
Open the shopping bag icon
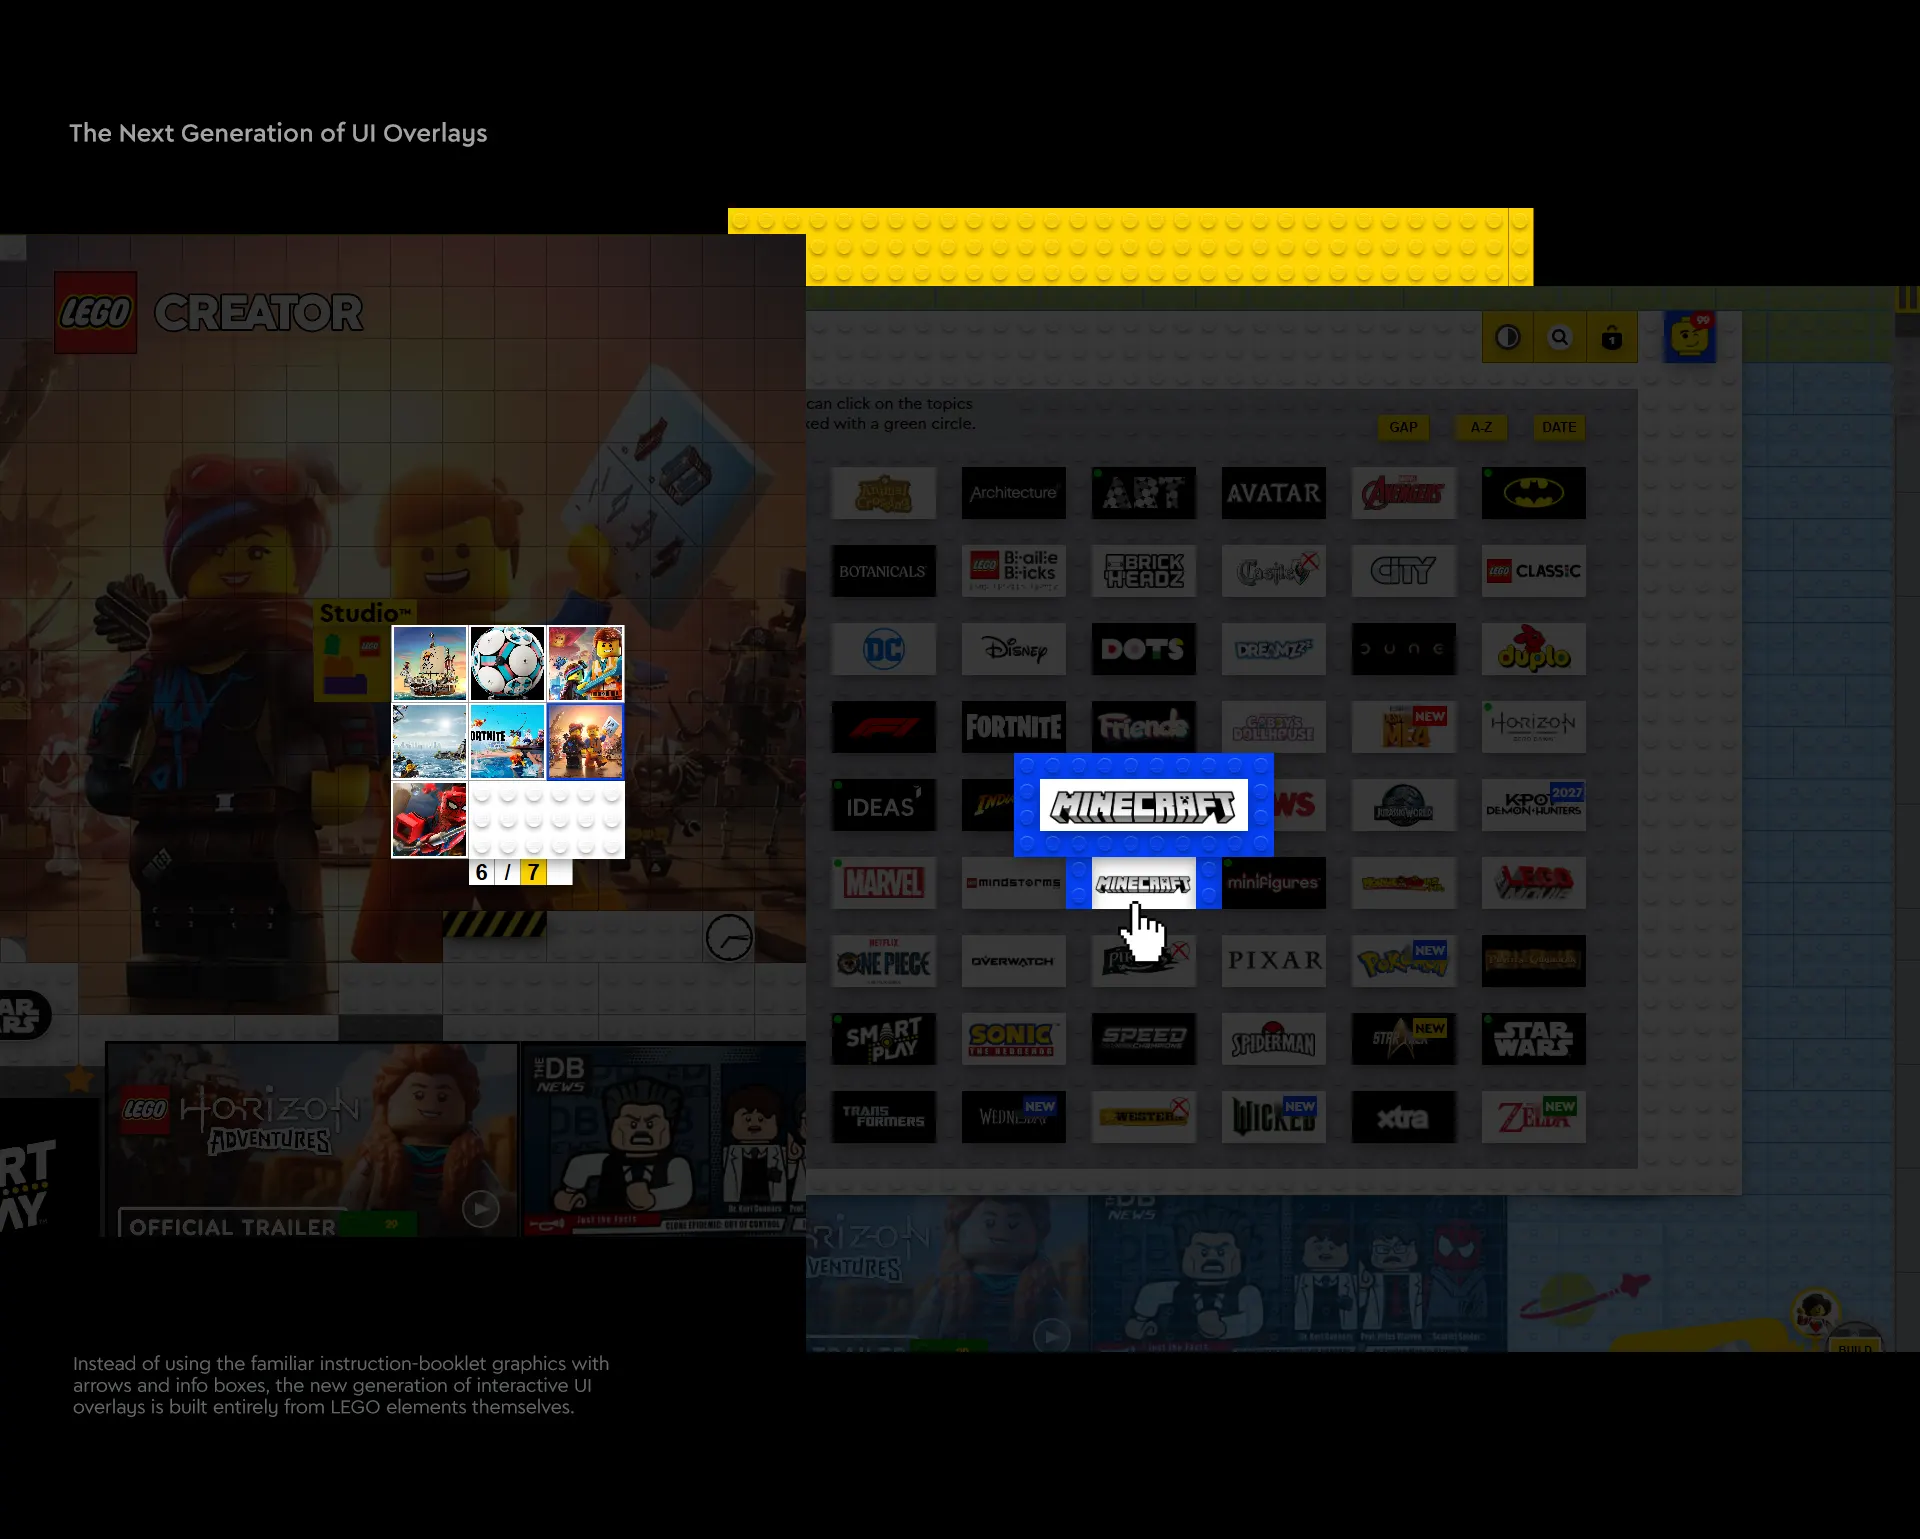click(1612, 338)
